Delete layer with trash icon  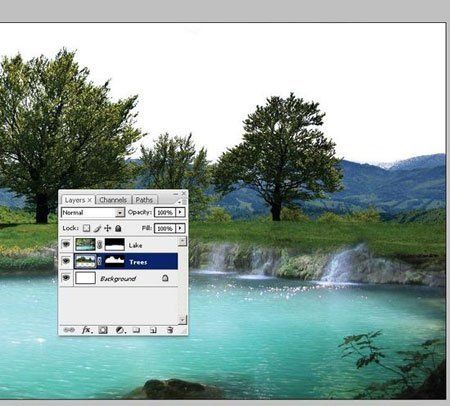[x=170, y=330]
